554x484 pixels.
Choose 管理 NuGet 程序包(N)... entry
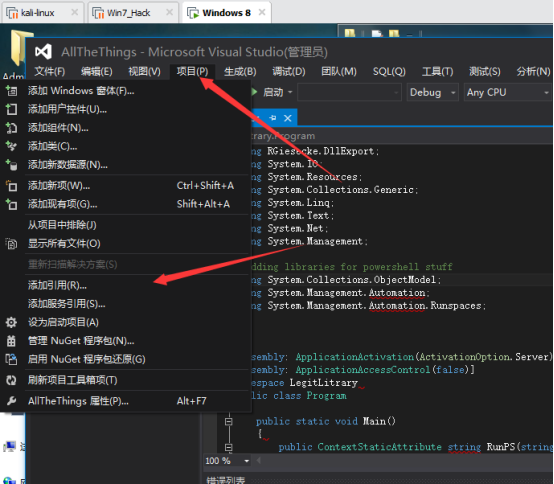click(x=125, y=341)
